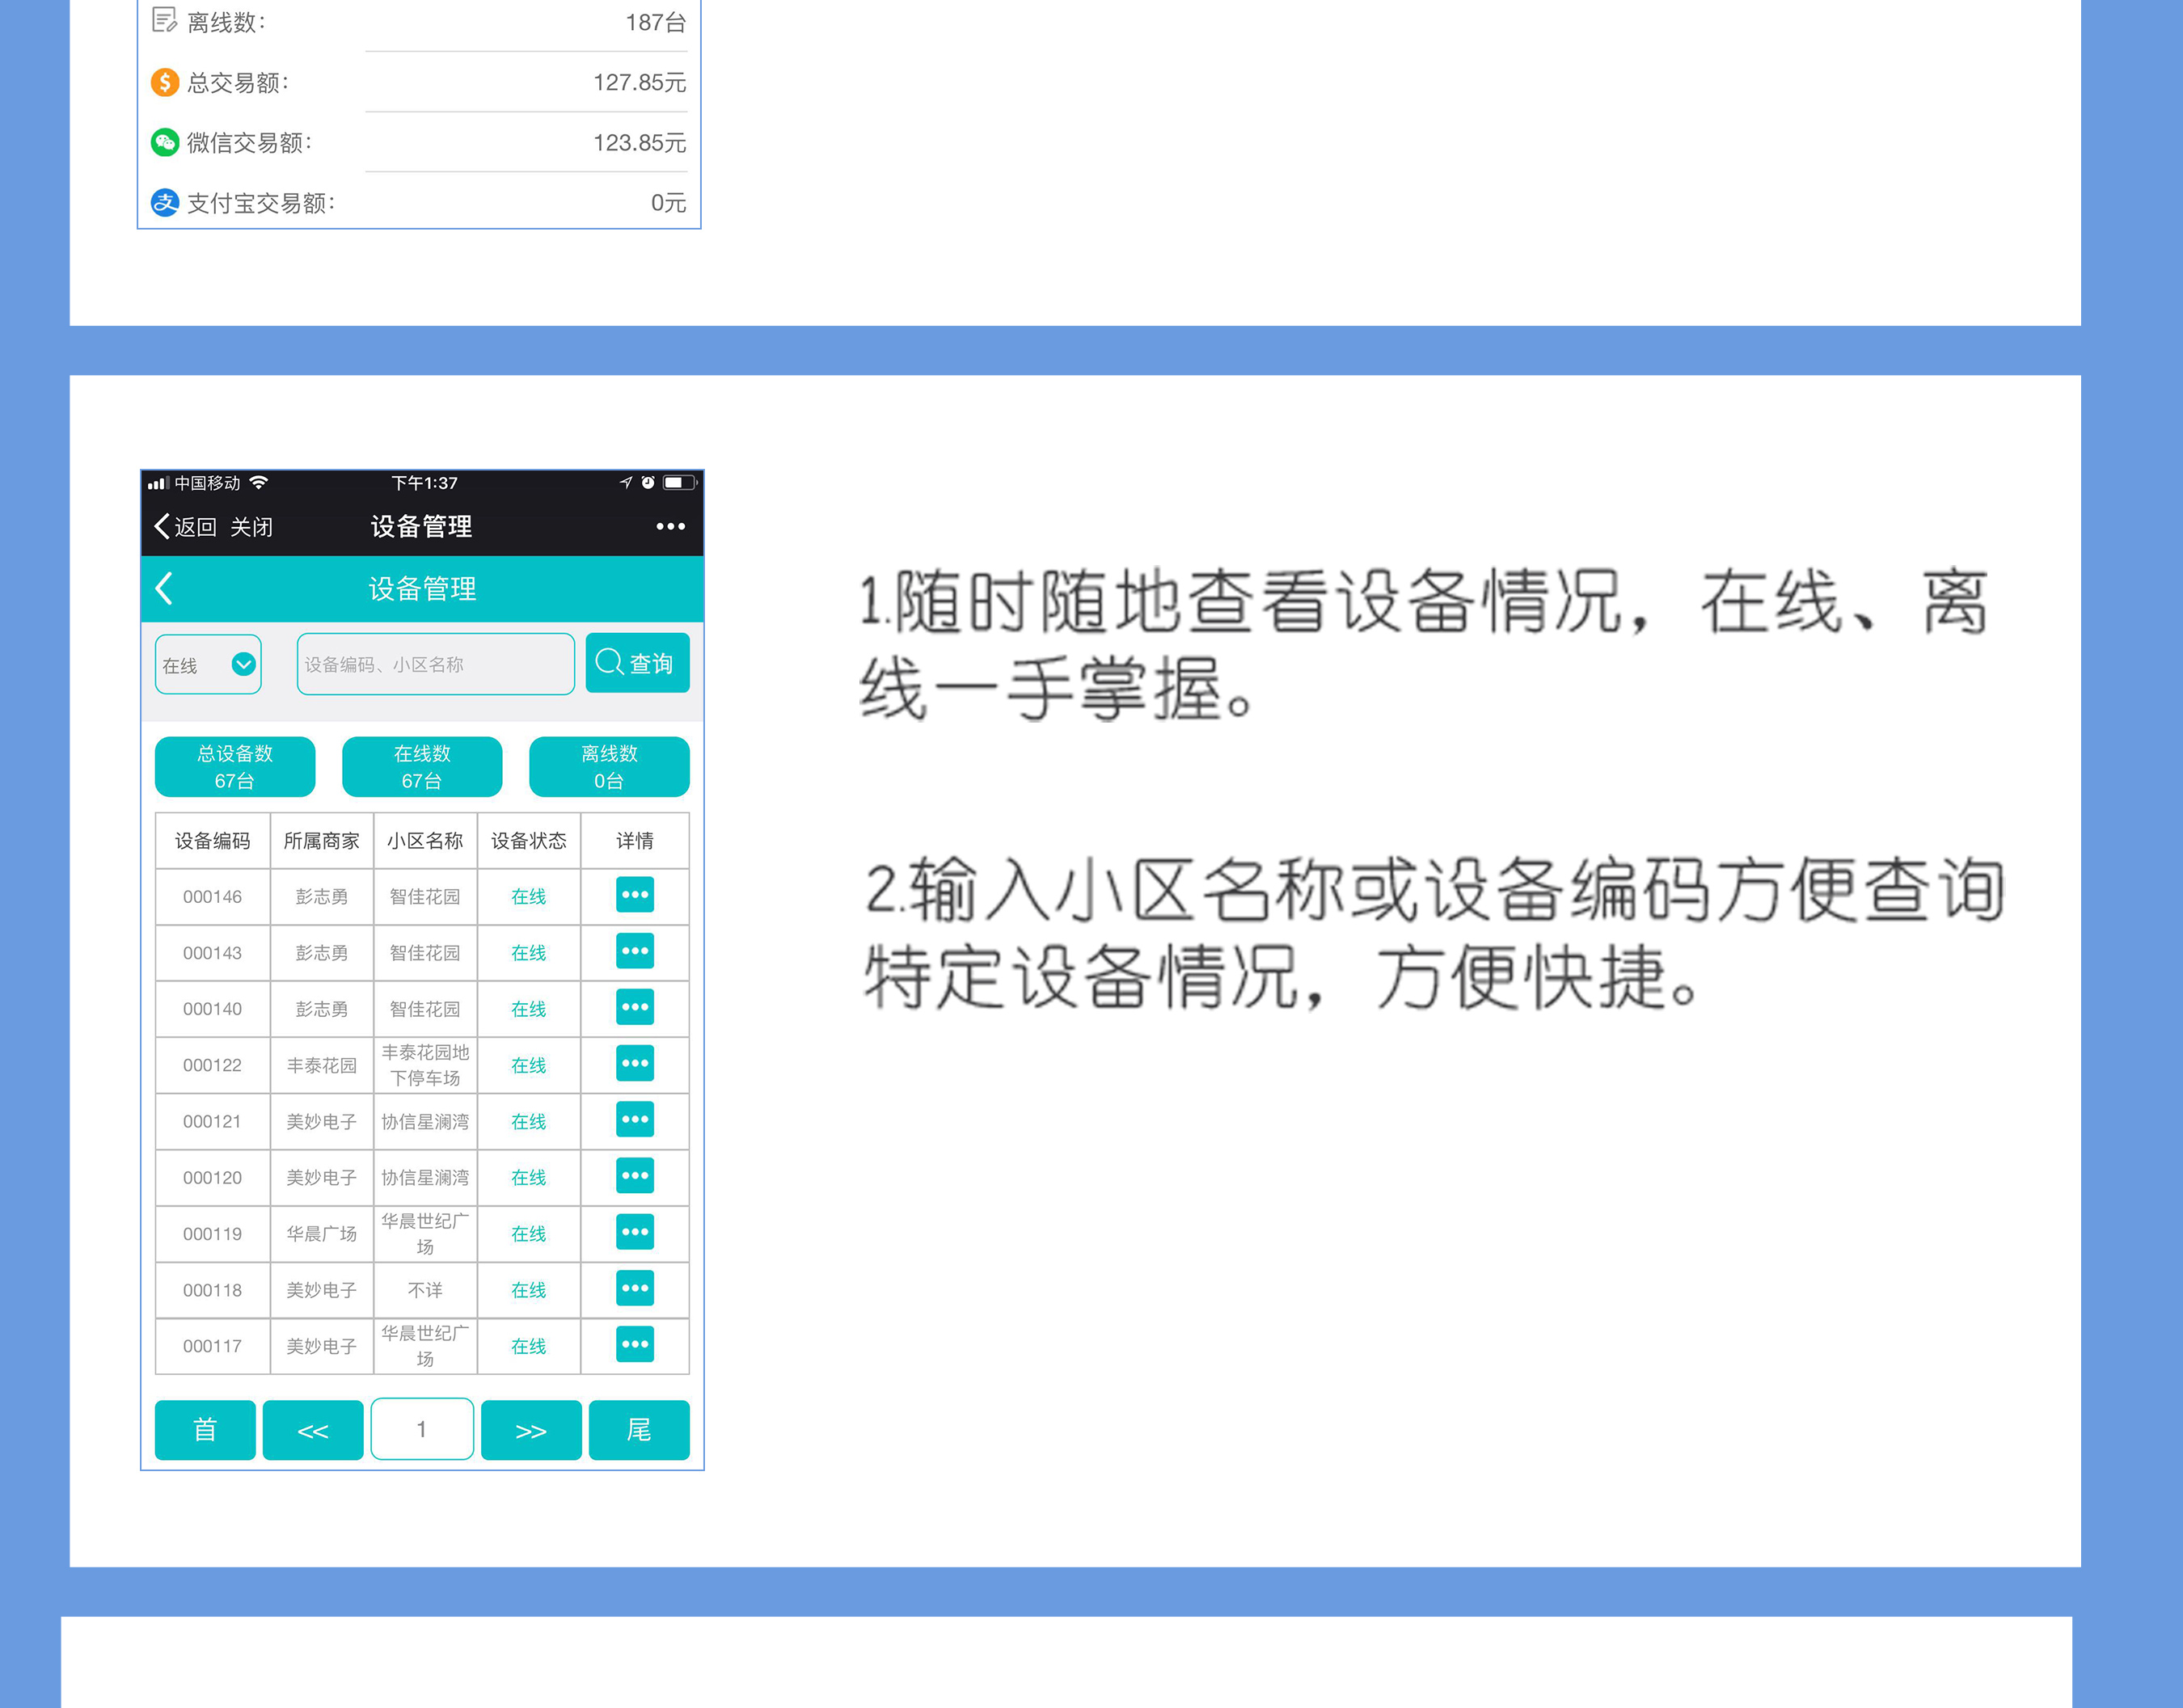Click the 123.85元 WeChat transaction value
This screenshot has width=2183, height=1708.
click(640, 142)
